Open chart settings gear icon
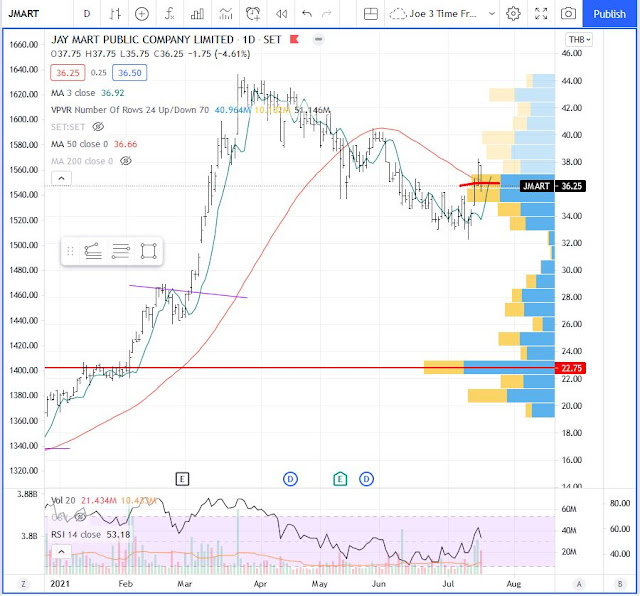 pos(513,14)
